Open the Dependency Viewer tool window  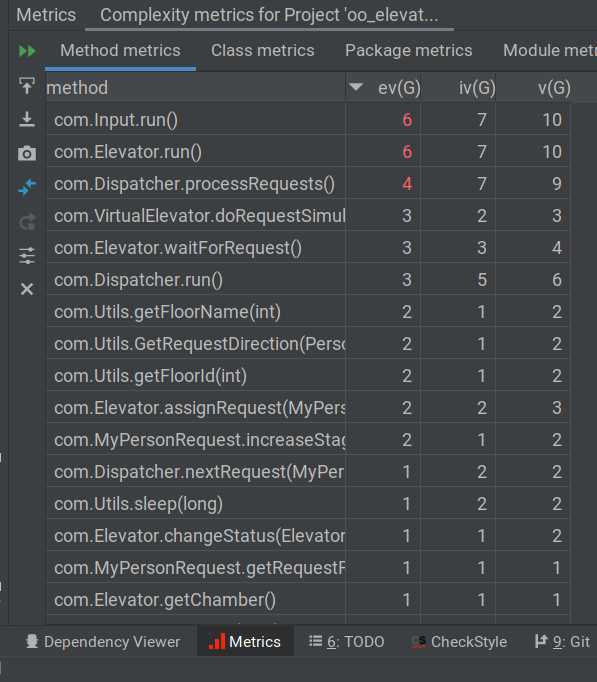(x=102, y=642)
